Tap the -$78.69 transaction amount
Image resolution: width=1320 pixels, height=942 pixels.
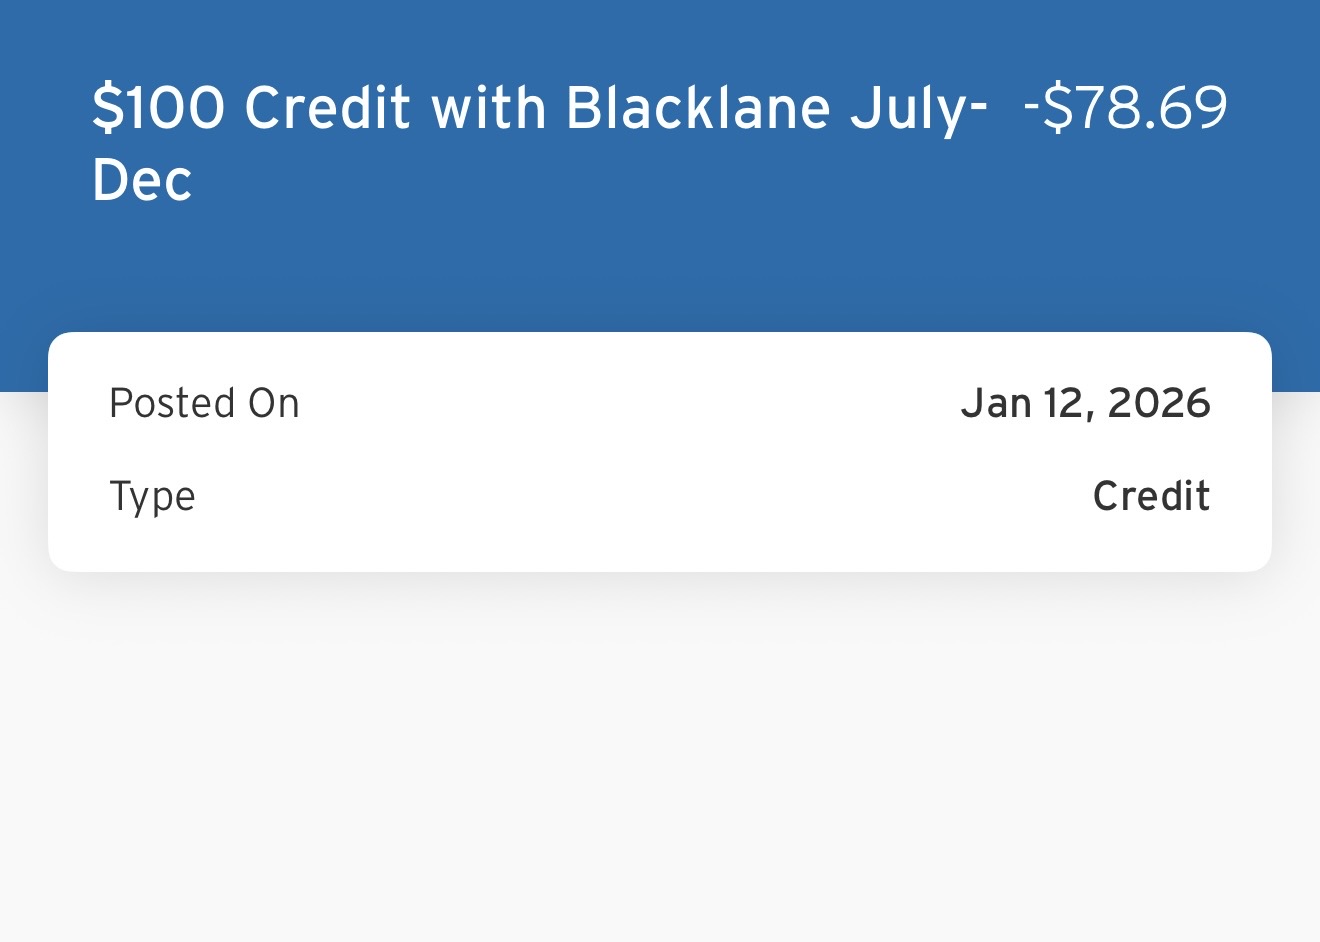click(1126, 108)
